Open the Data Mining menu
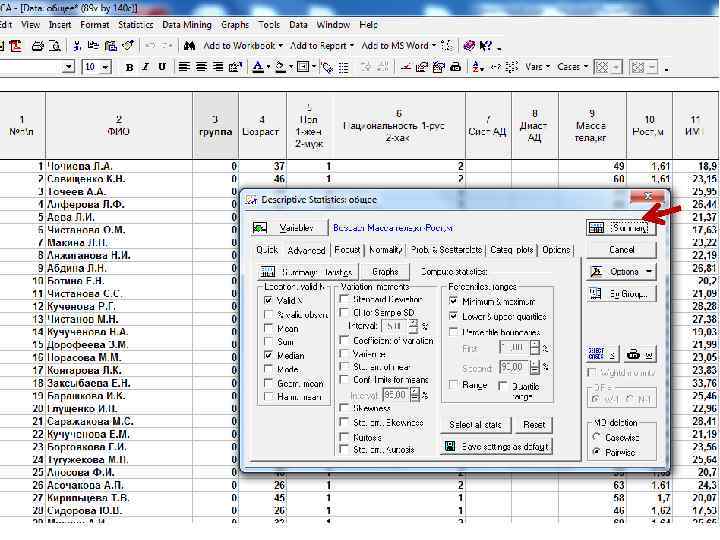This screenshot has width=720, height=540. tap(187, 25)
